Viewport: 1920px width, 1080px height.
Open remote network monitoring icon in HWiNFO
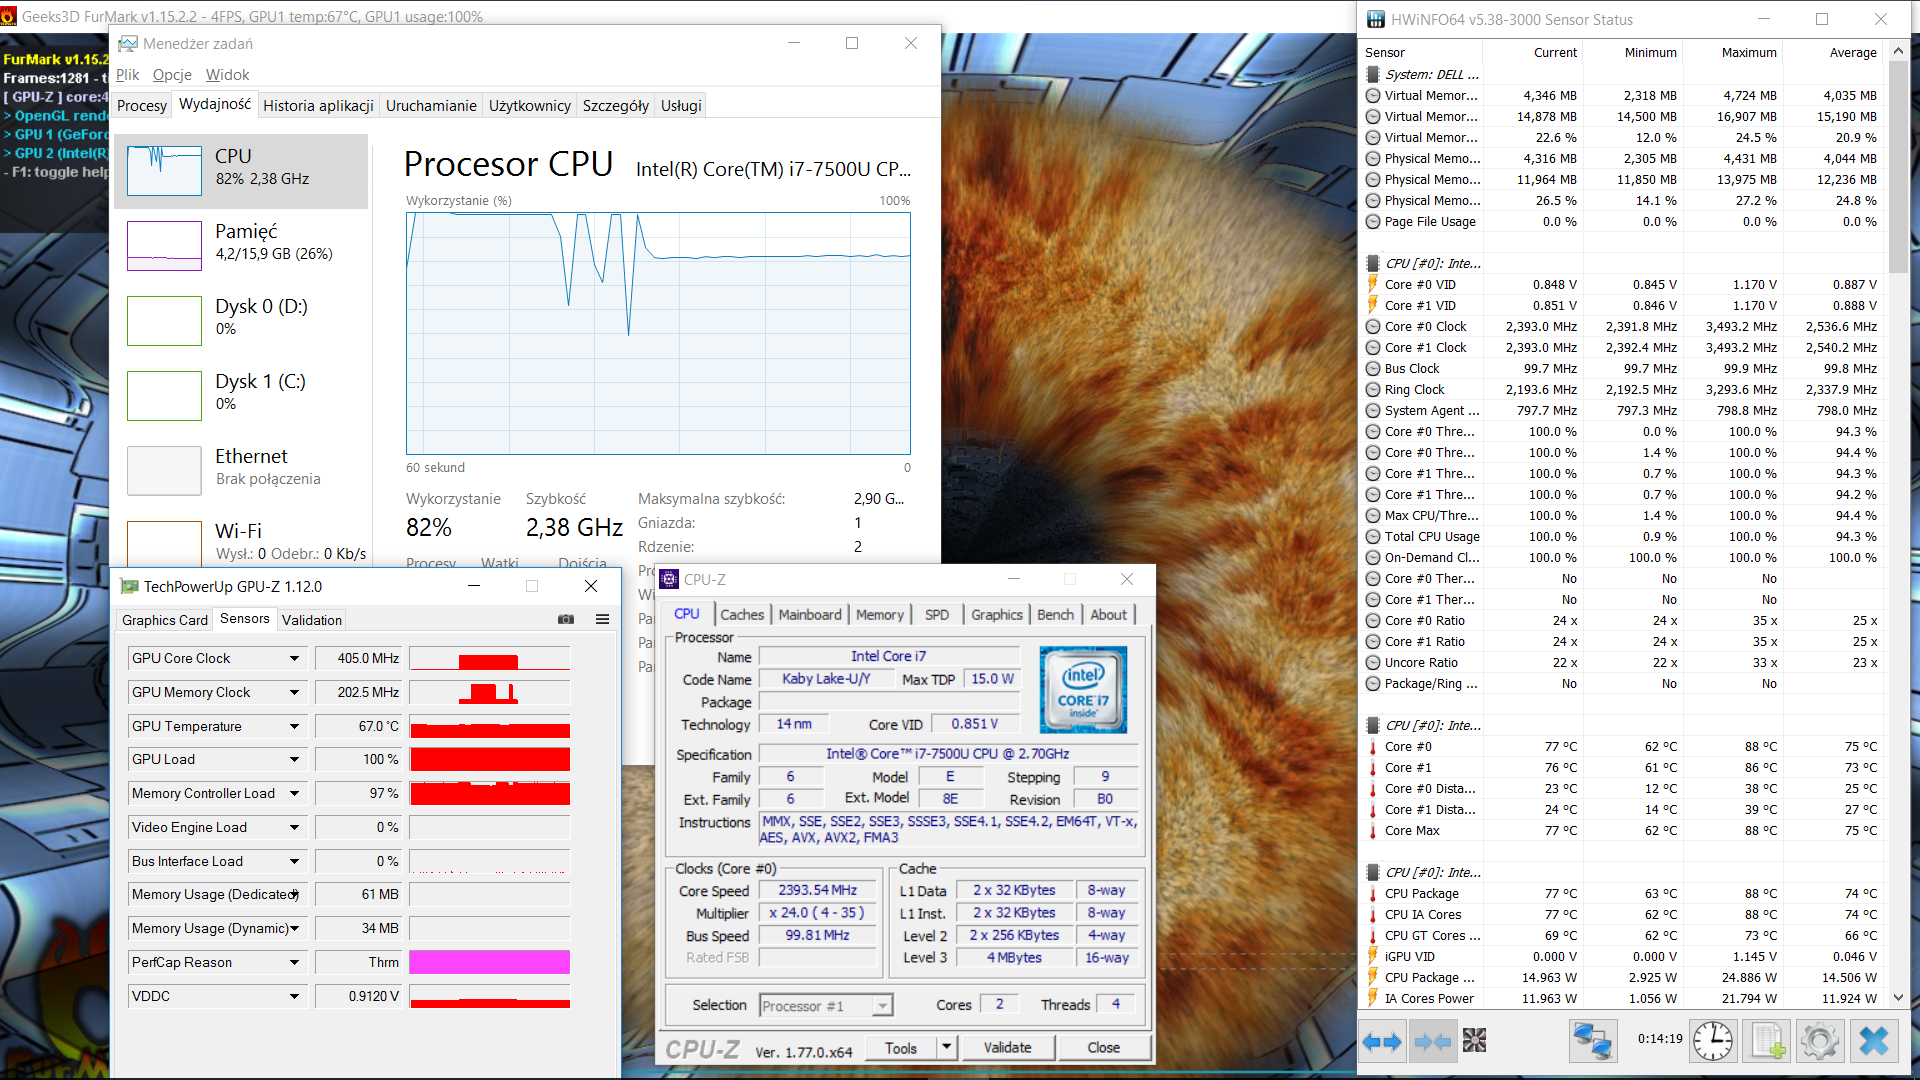[1592, 1042]
